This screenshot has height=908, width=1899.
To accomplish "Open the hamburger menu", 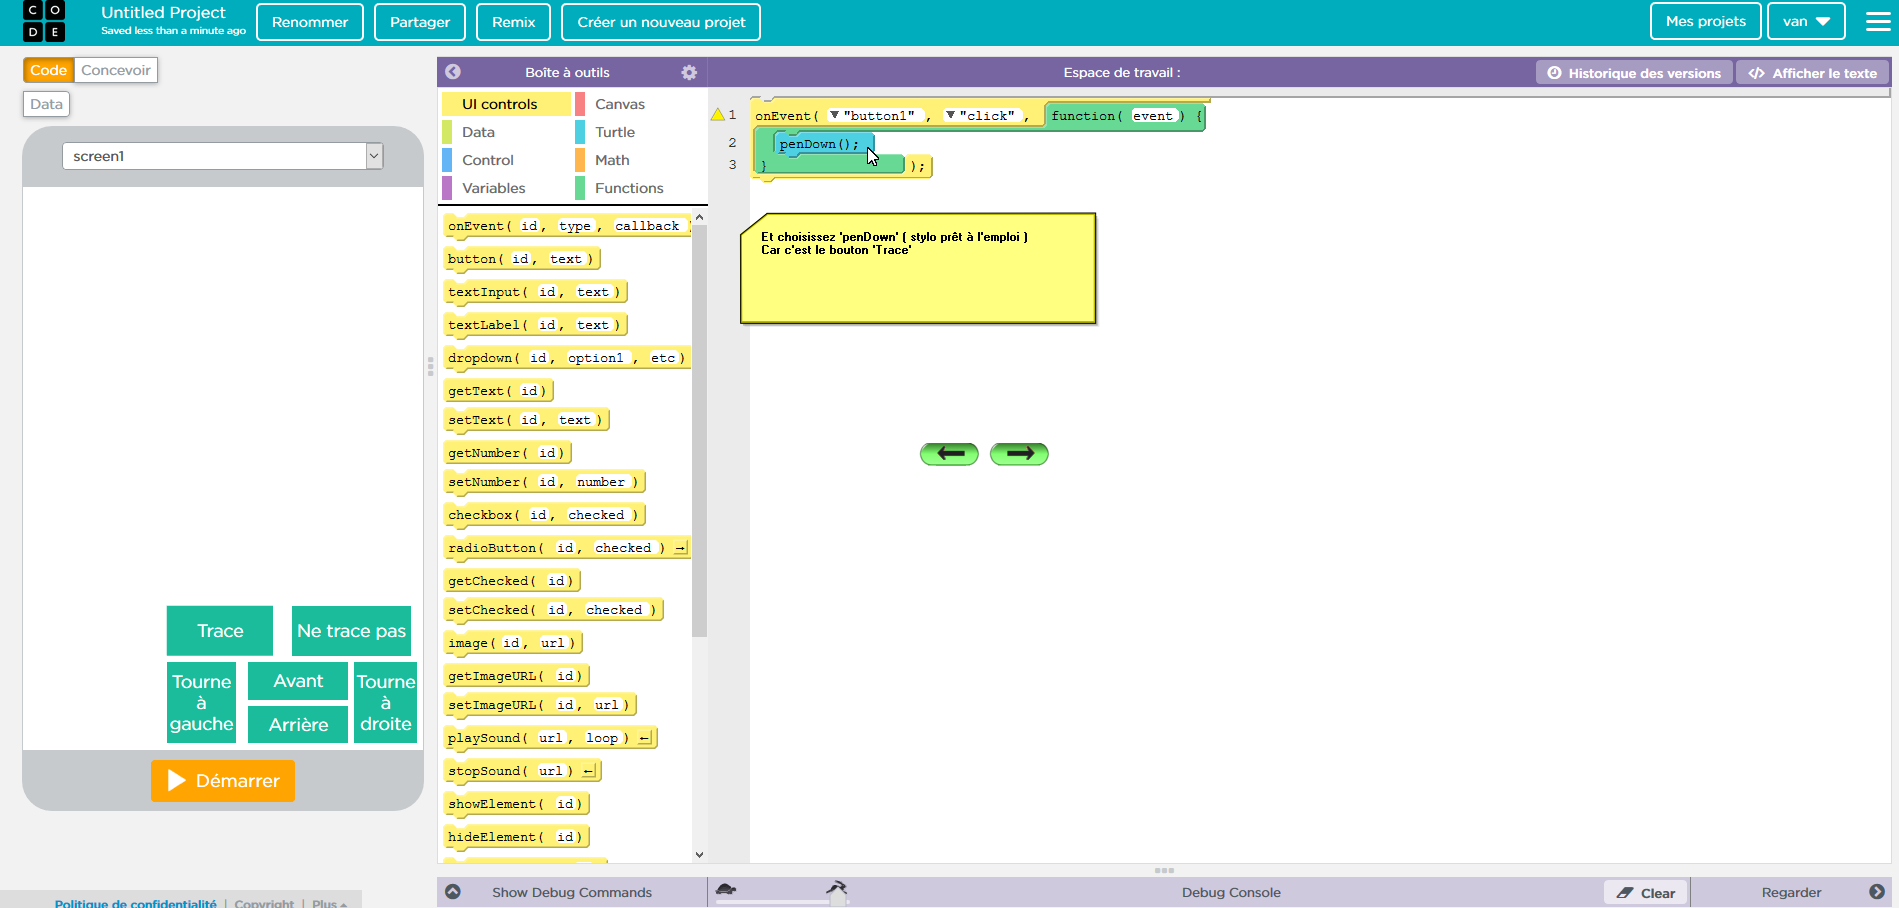I will coord(1878,21).
